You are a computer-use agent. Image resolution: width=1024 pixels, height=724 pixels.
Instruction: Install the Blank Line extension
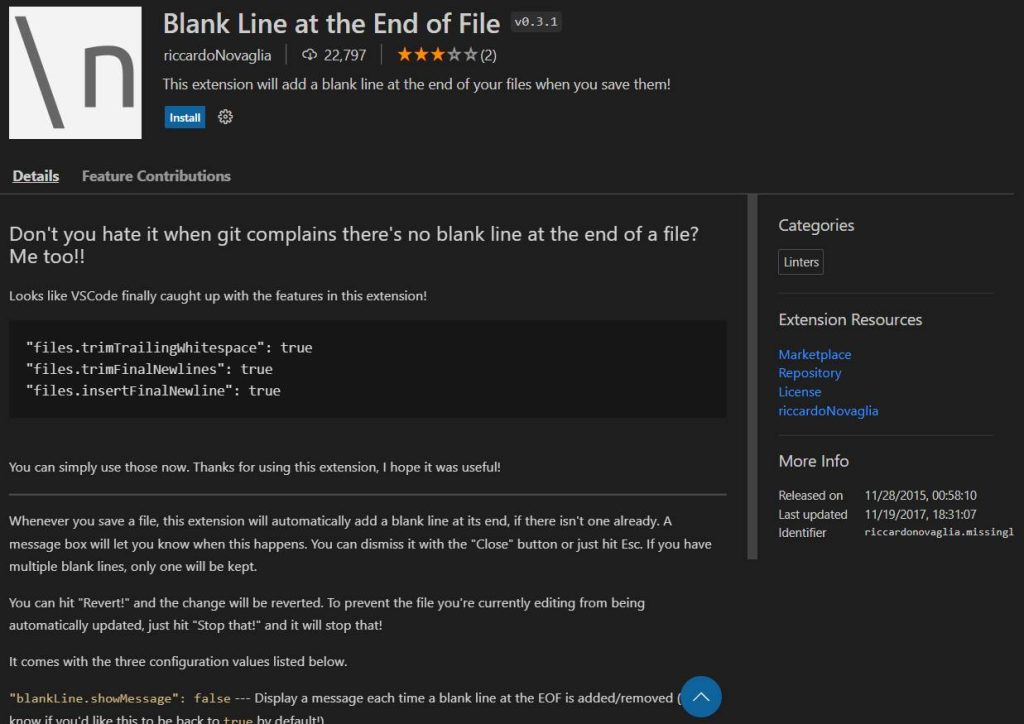click(185, 118)
